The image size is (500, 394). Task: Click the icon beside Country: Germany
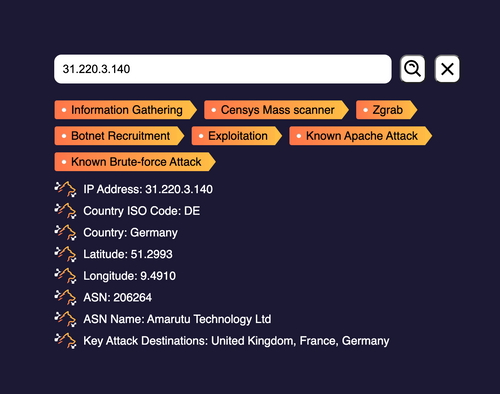tap(65, 232)
